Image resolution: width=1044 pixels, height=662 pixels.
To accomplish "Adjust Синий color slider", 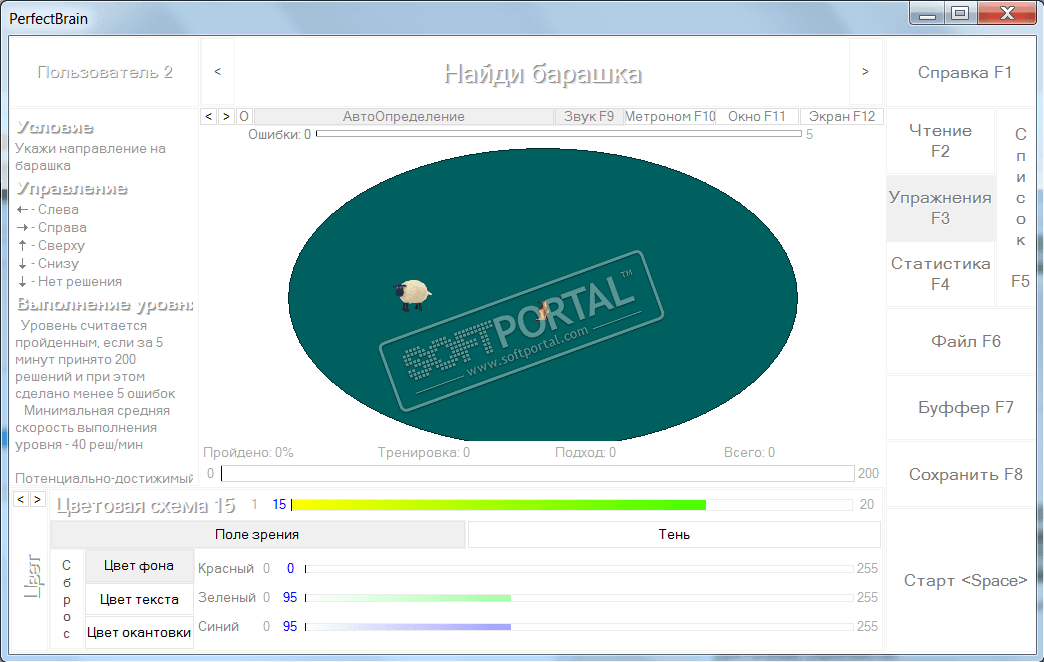I will click(x=579, y=627).
